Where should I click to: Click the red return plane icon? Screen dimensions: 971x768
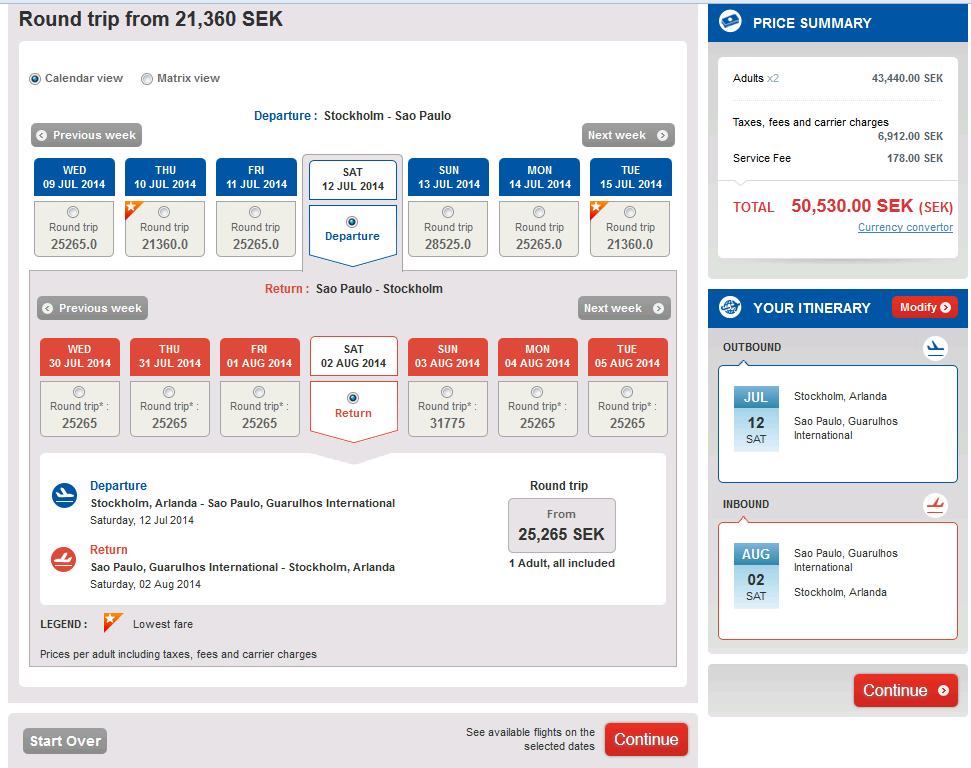pos(64,559)
